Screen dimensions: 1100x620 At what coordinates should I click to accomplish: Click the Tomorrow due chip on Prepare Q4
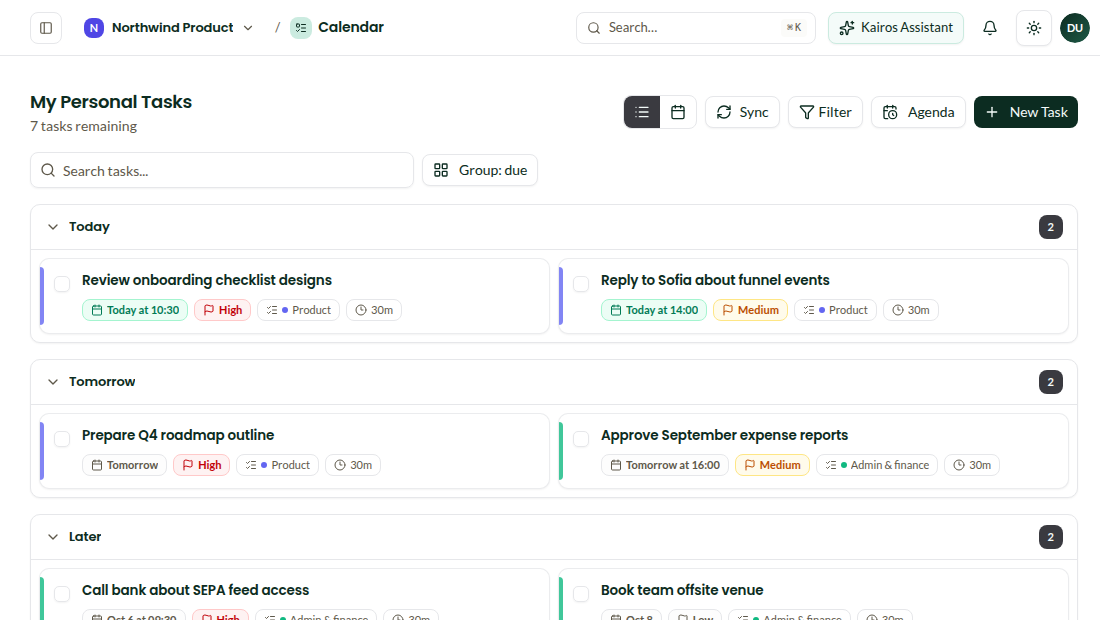pyautogui.click(x=124, y=465)
